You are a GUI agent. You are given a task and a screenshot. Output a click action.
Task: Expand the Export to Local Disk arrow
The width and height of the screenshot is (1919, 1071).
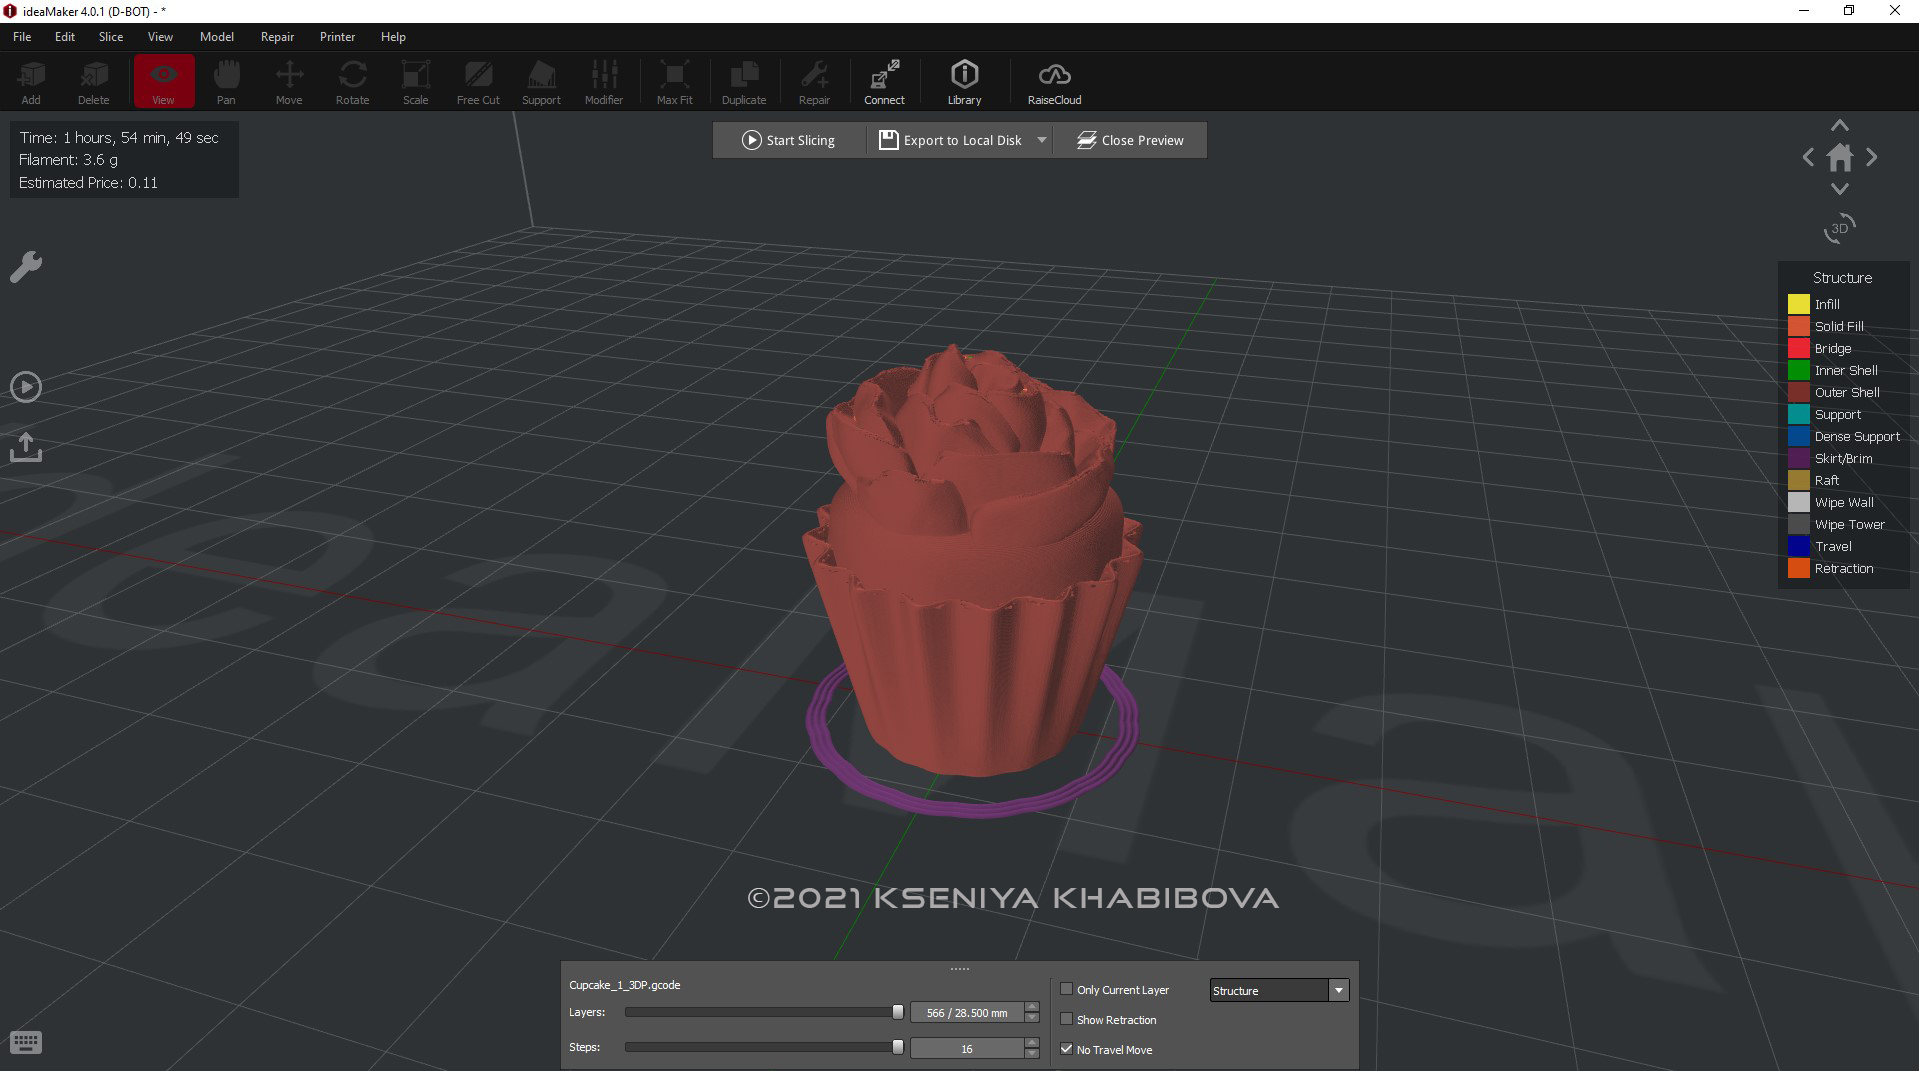[1041, 140]
